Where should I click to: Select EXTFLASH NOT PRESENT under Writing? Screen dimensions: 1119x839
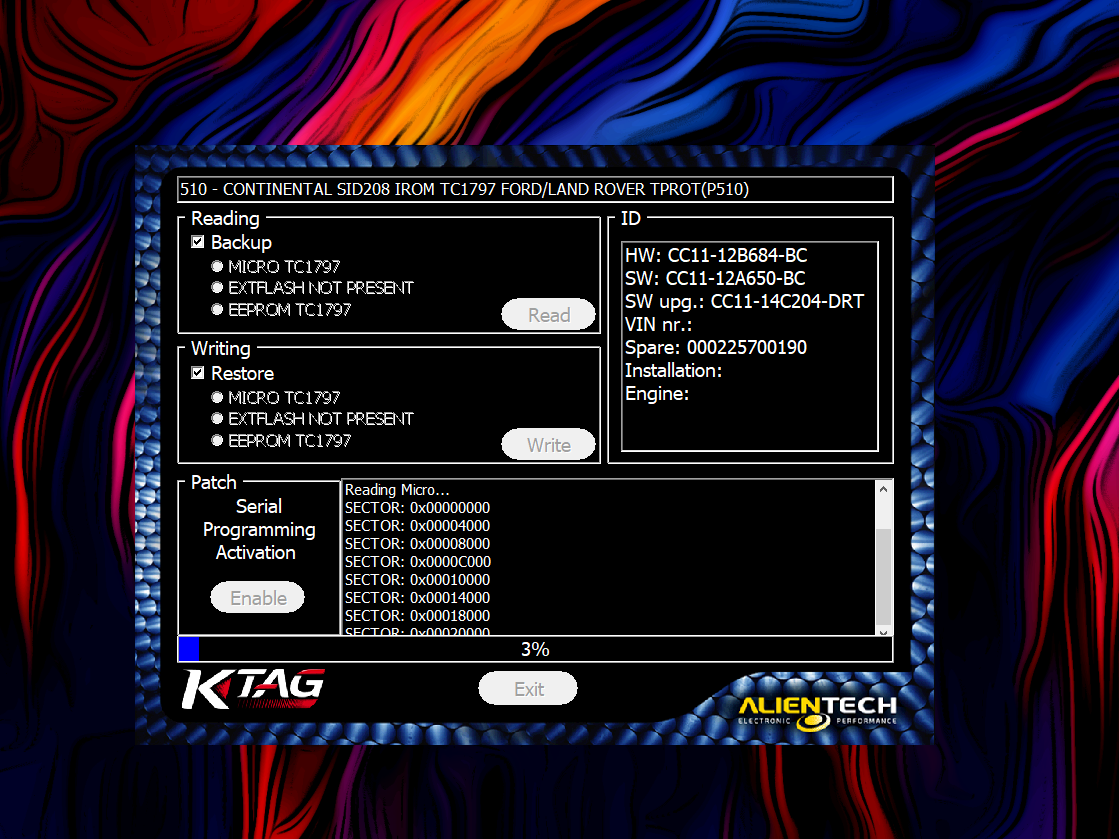(217, 419)
